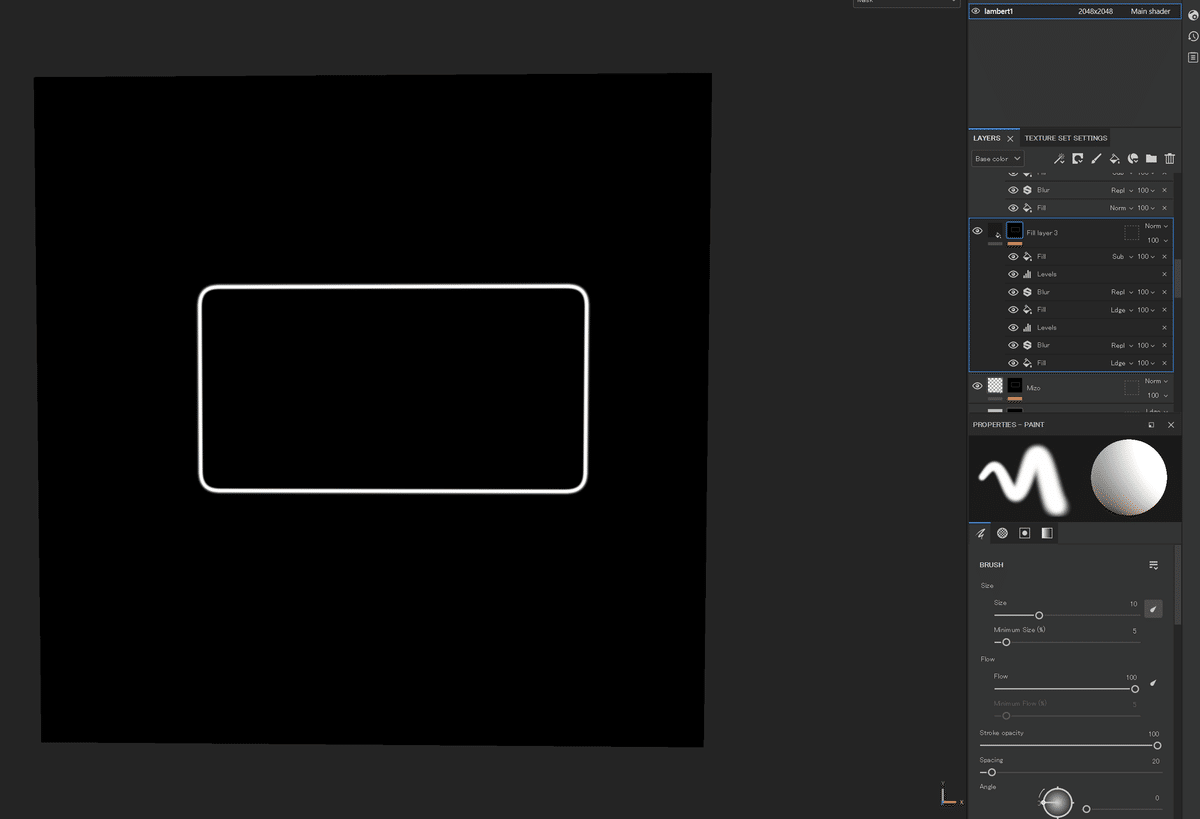
Task: Open Display settings icon in right sidebar
Action: [1193, 14]
